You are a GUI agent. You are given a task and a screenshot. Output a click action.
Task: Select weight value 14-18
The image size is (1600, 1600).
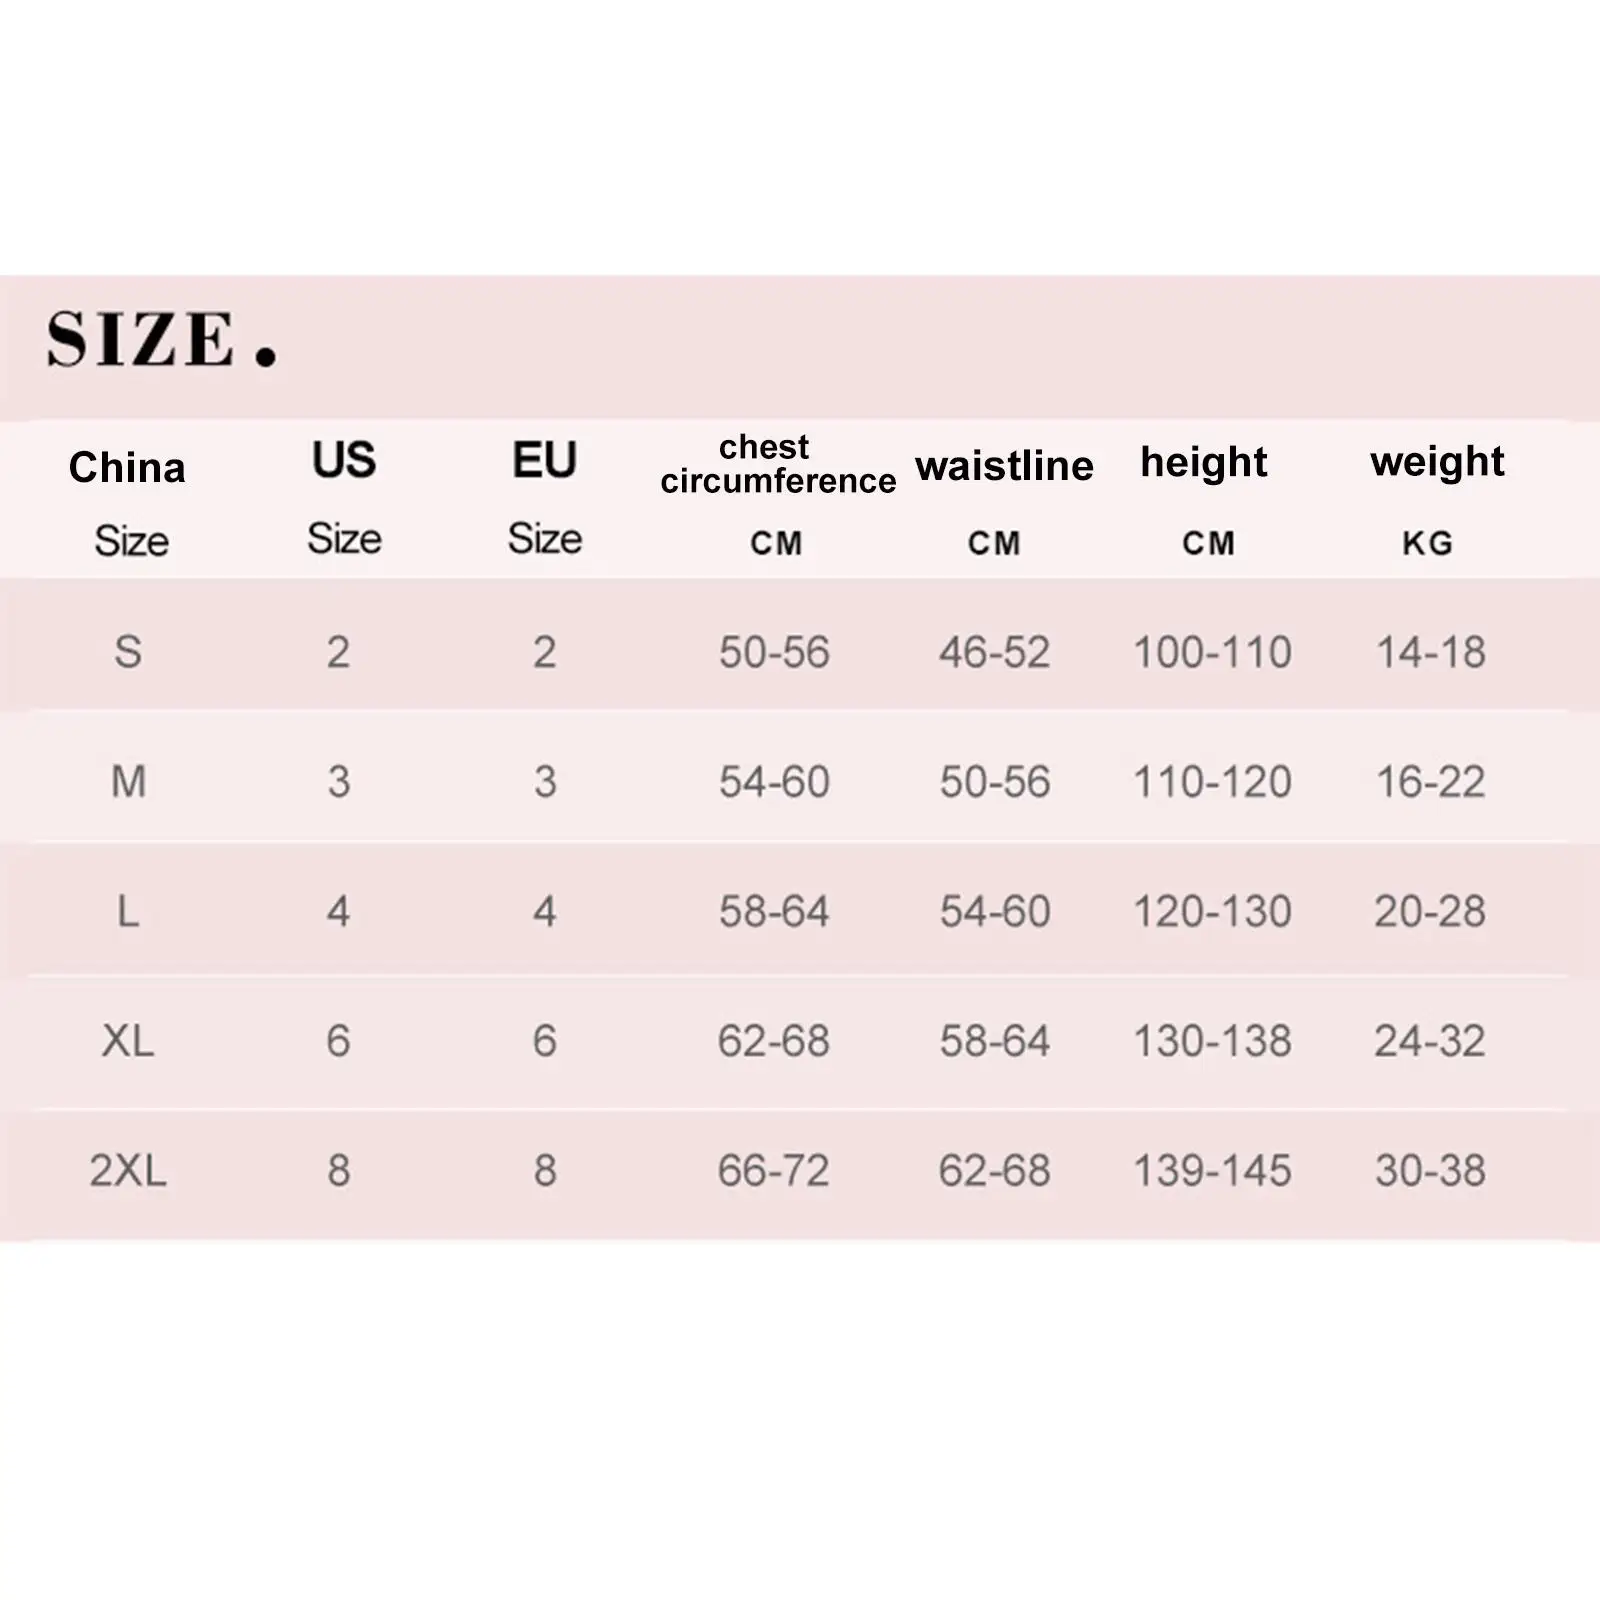tap(1431, 652)
